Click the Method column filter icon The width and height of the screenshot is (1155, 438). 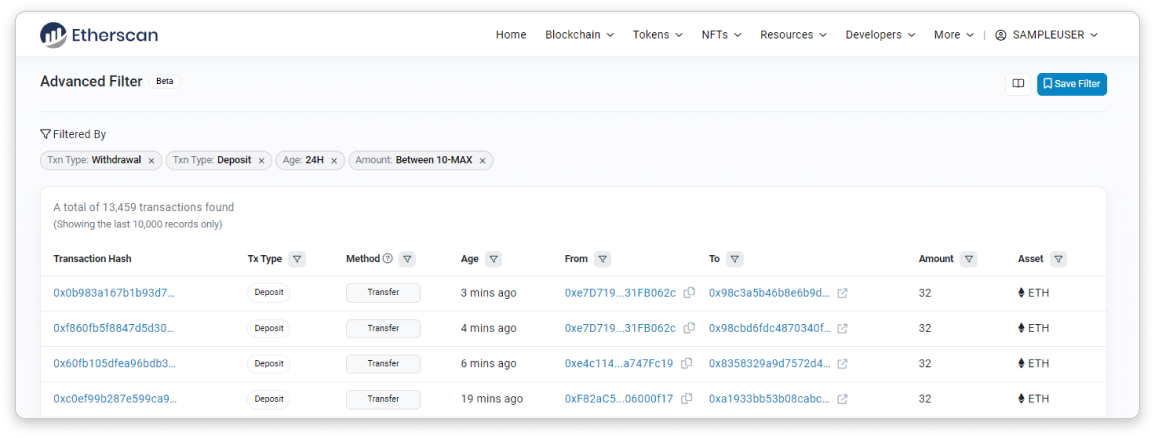pos(407,259)
